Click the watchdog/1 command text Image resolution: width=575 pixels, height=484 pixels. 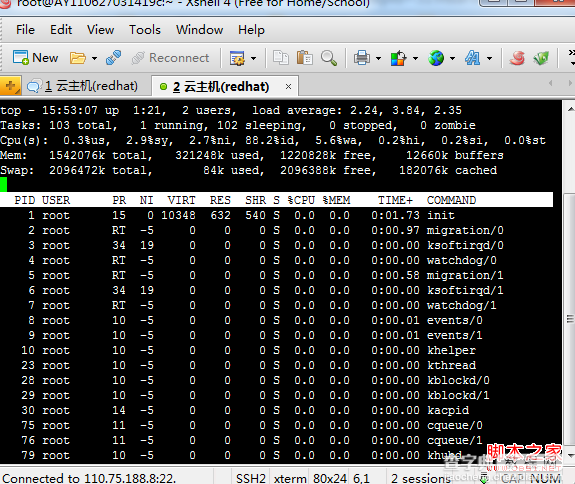[461, 305]
